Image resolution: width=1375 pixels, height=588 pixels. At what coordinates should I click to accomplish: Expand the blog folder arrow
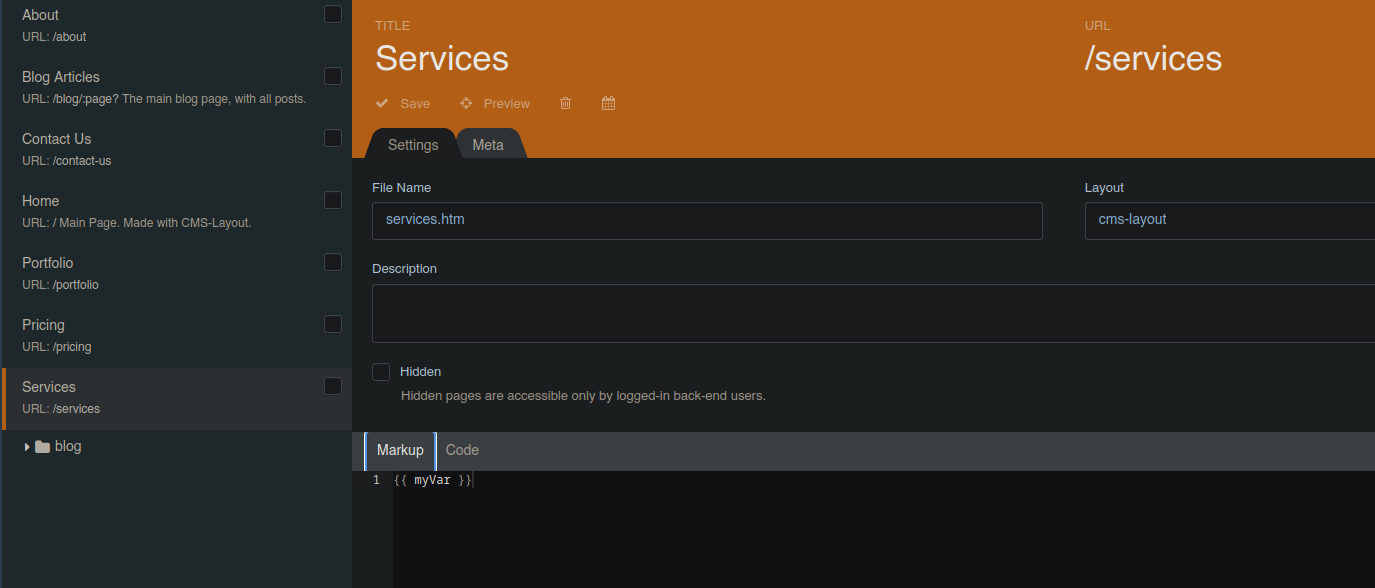[27, 447]
